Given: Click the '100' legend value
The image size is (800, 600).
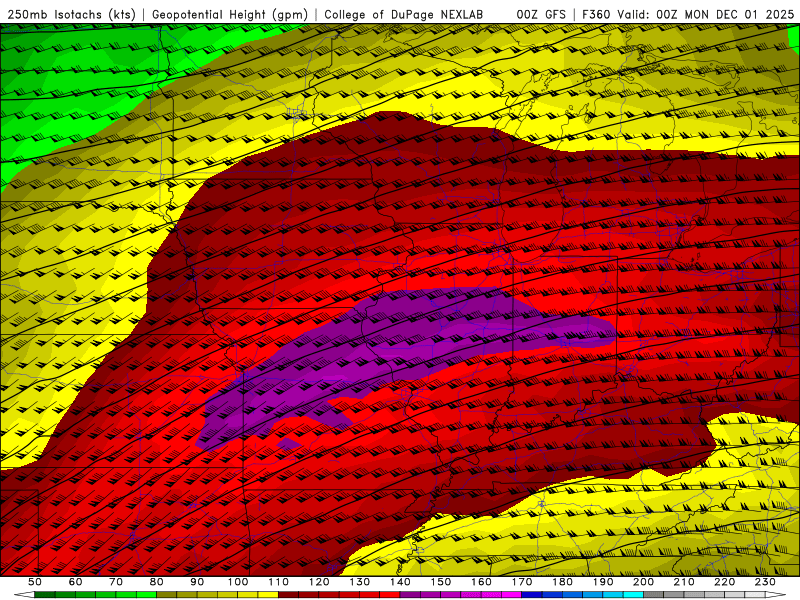Looking at the screenshot, I should [x=238, y=582].
